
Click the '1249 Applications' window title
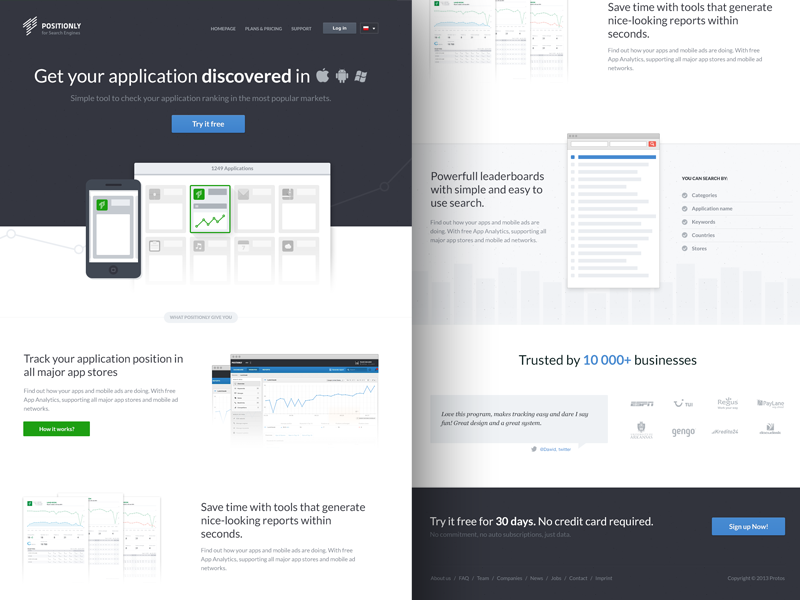point(232,168)
